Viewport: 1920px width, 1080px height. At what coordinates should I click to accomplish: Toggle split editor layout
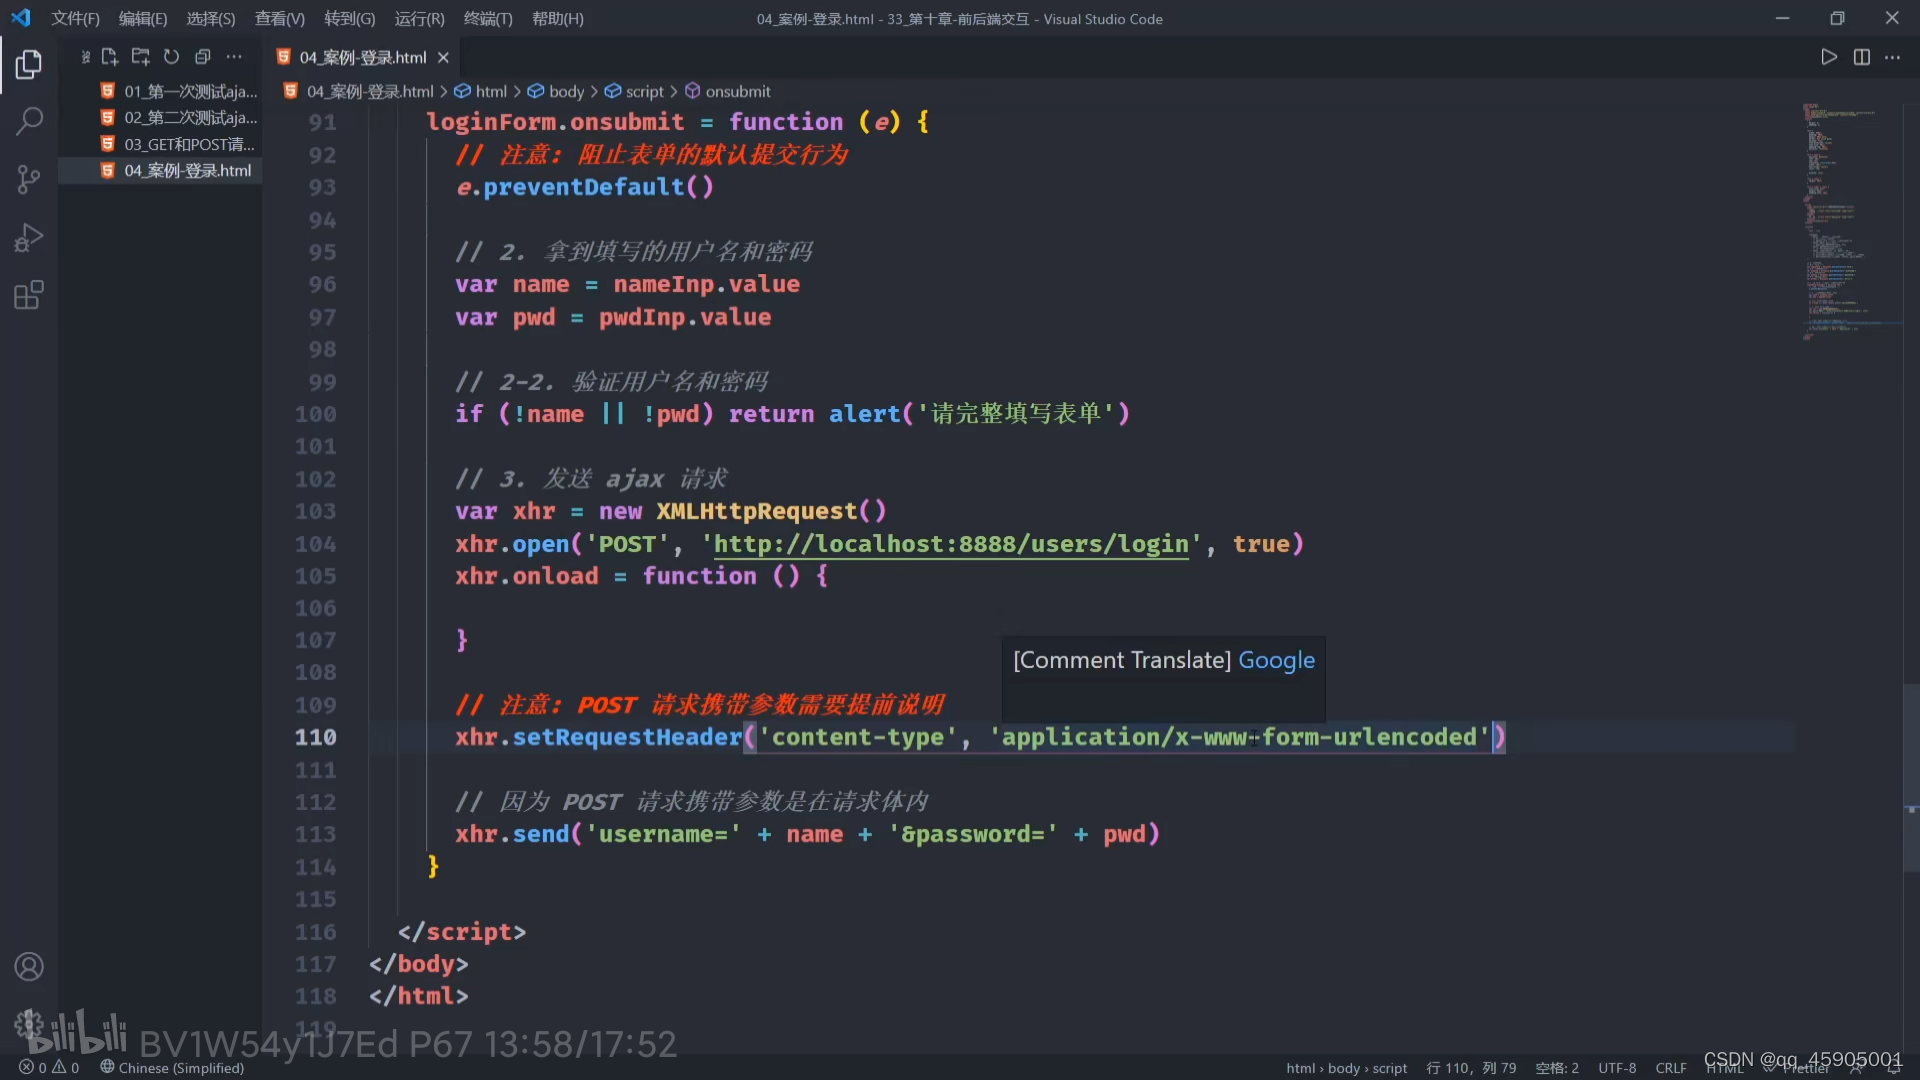click(x=1861, y=57)
